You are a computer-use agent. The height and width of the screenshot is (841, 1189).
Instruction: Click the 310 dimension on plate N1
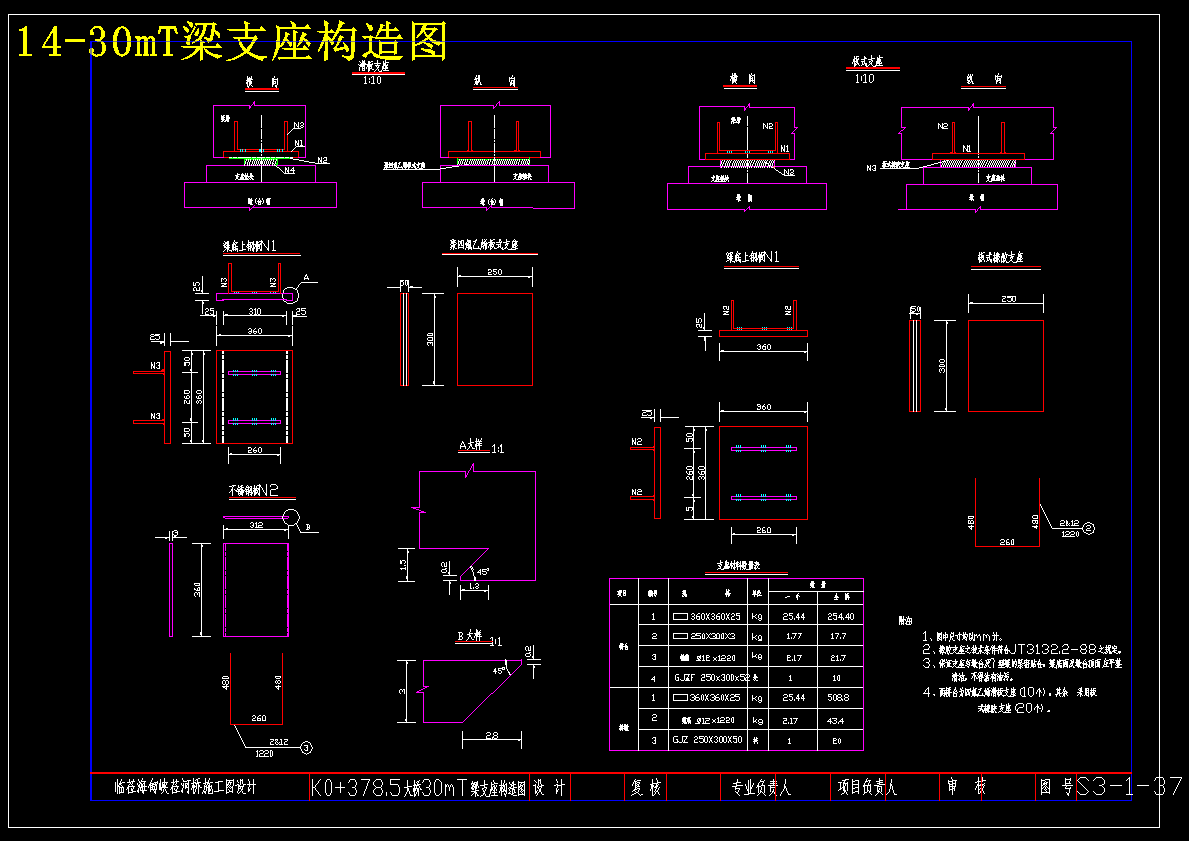coord(255,312)
